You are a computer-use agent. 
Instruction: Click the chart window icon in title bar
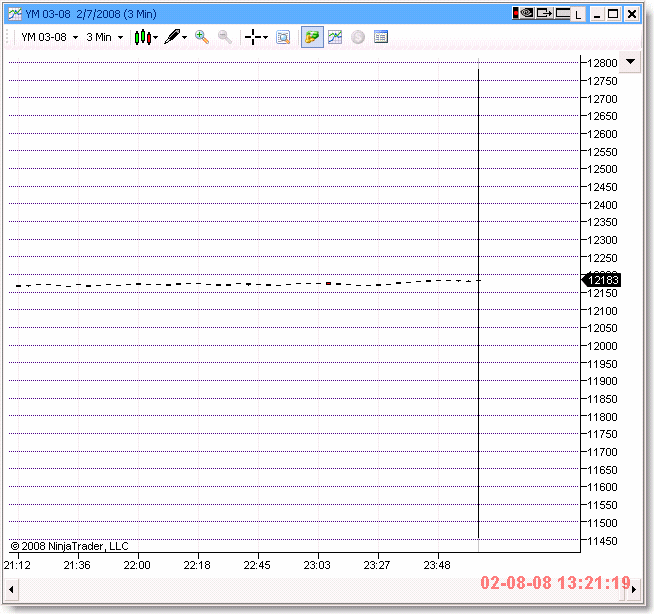click(x=15, y=14)
